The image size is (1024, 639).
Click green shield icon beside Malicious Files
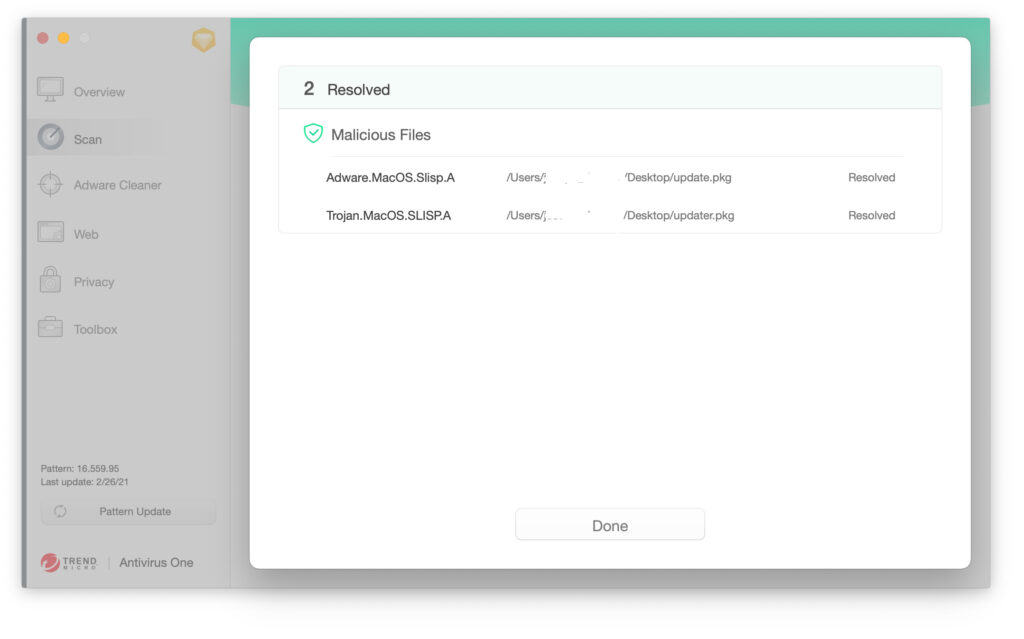pos(313,134)
